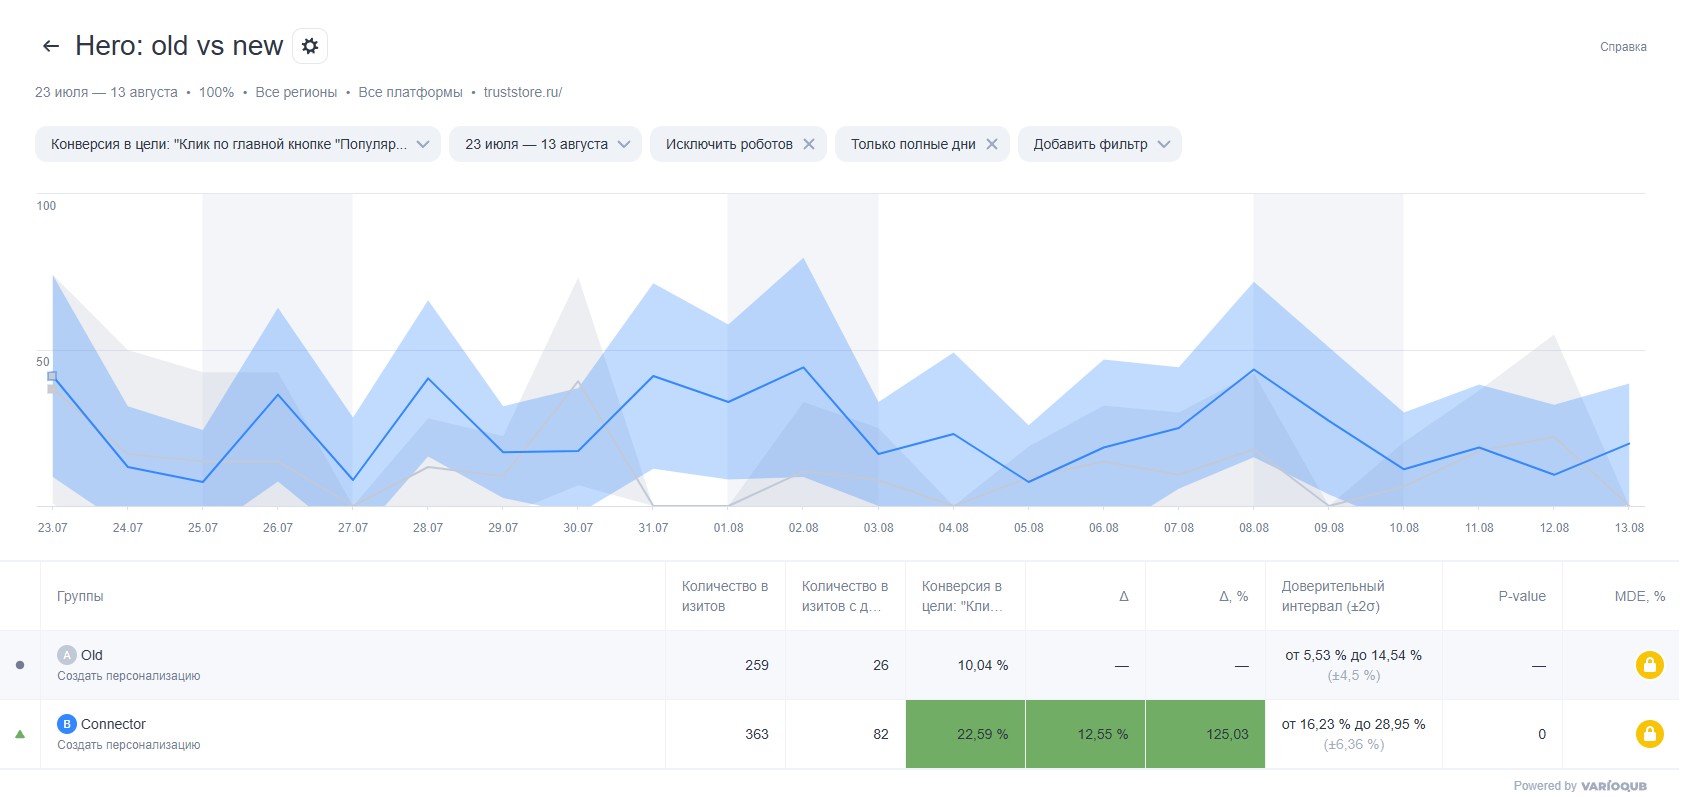
Task: Open the Добавить фильтр dropdown
Action: 1100,144
